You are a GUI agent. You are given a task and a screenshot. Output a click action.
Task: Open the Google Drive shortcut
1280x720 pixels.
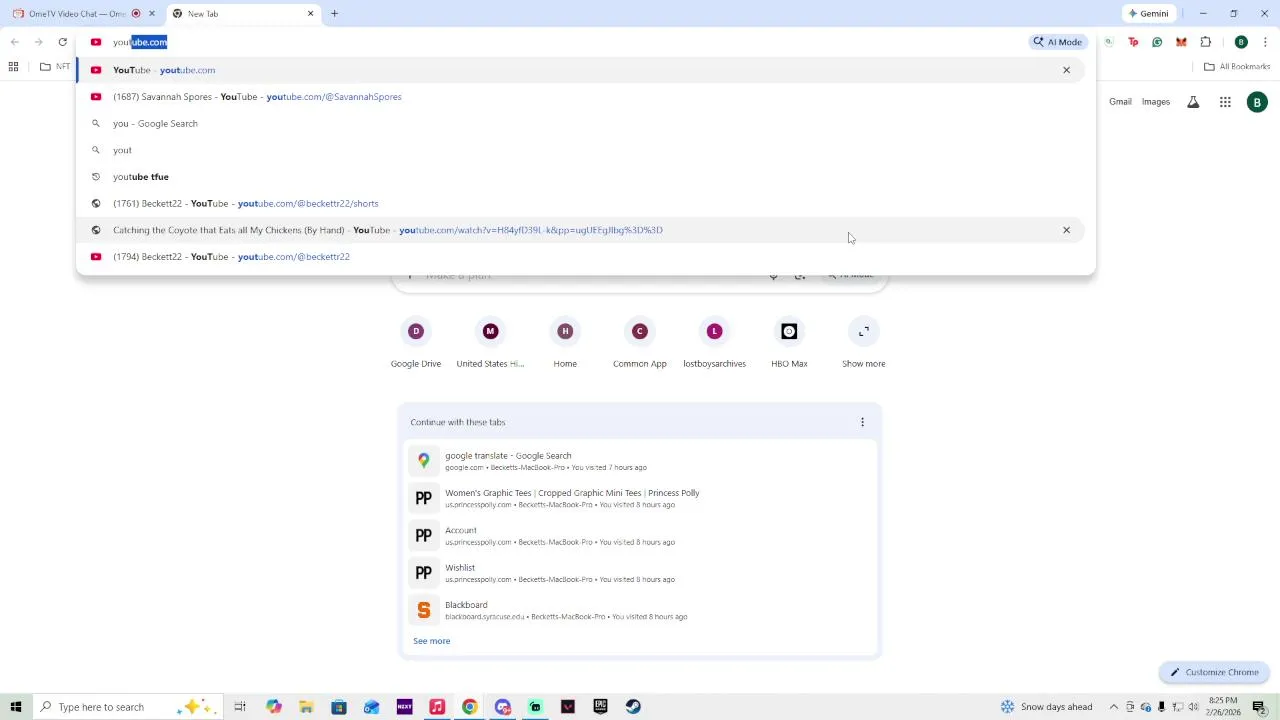coord(416,343)
